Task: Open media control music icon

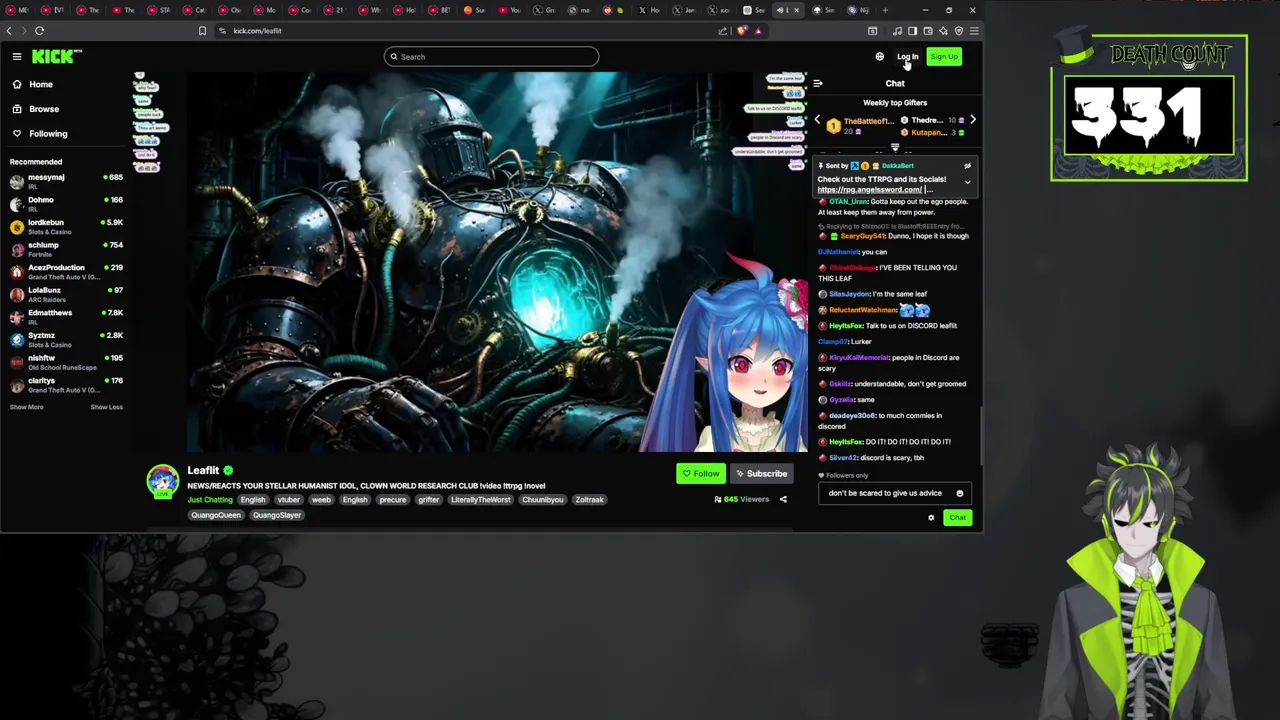Action: click(897, 31)
